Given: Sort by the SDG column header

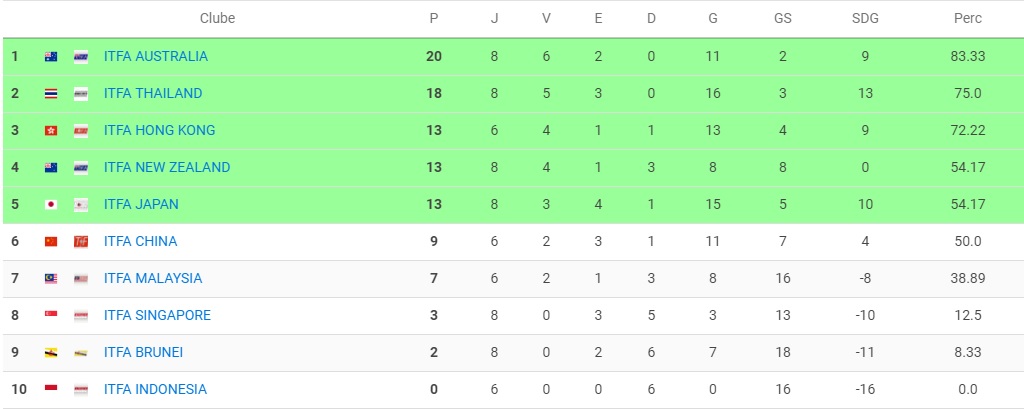Looking at the screenshot, I should (865, 19).
